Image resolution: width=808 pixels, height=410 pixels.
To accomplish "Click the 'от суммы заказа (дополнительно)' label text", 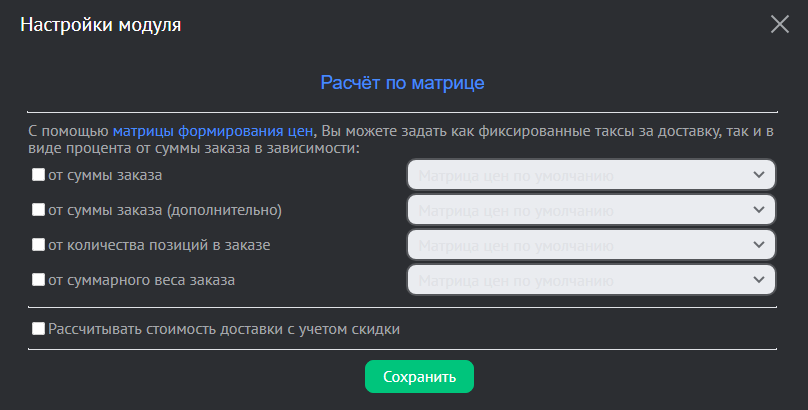I will click(165, 210).
